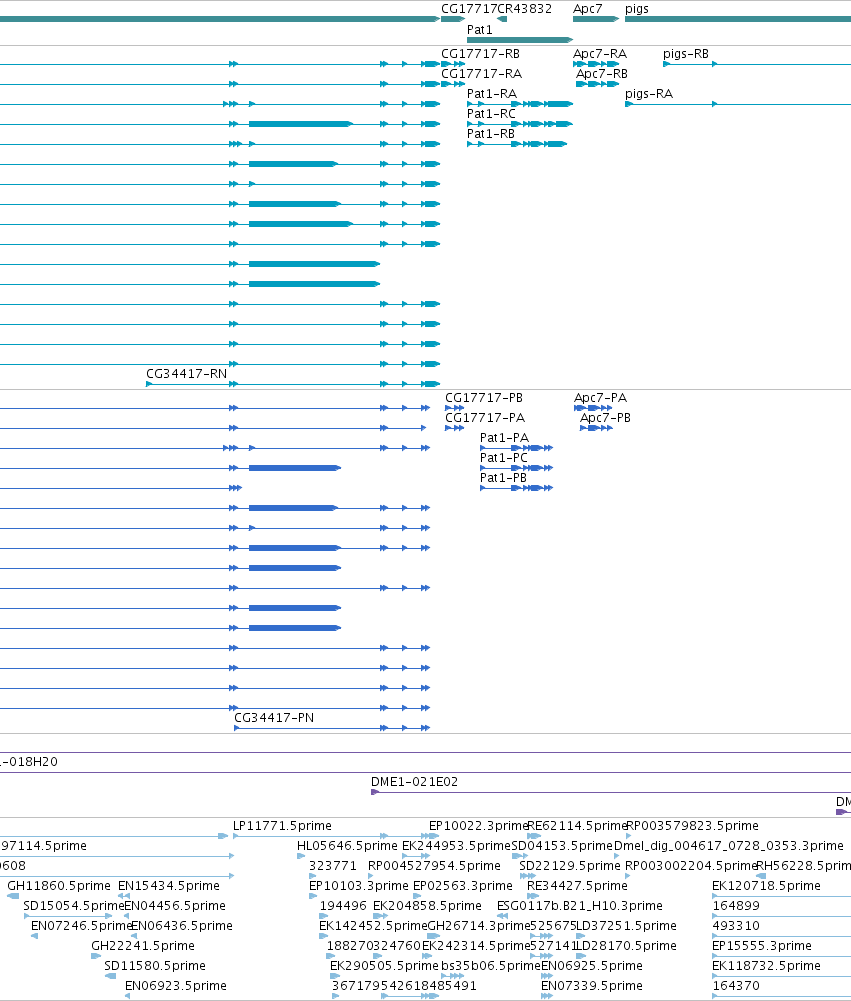Open the SD22129.5prime EST

[570, 866]
